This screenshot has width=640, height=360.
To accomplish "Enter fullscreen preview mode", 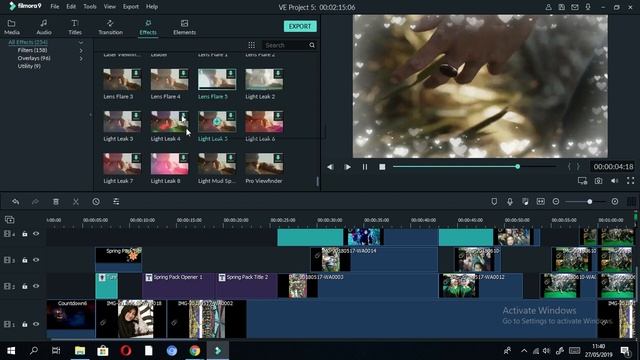I will 630,181.
